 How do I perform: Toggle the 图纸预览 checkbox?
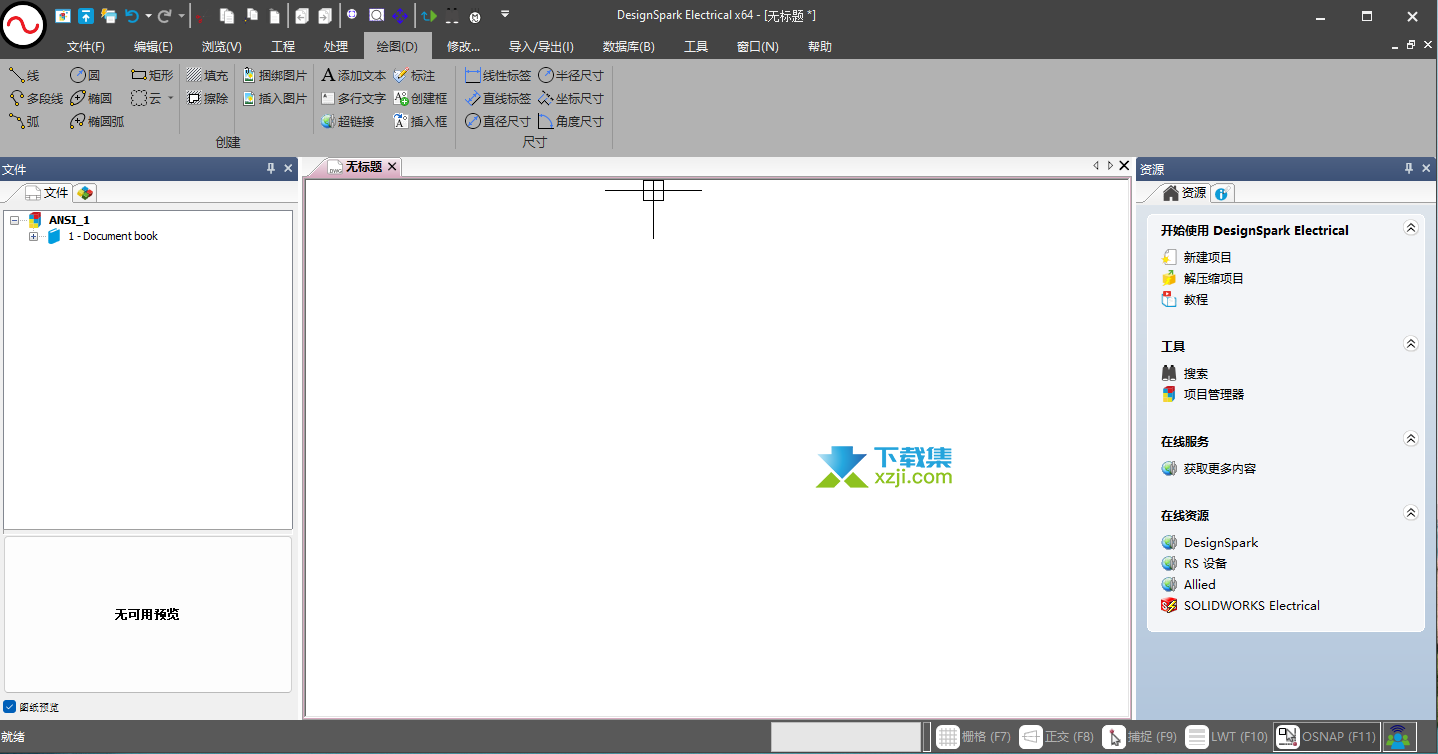(x=10, y=707)
